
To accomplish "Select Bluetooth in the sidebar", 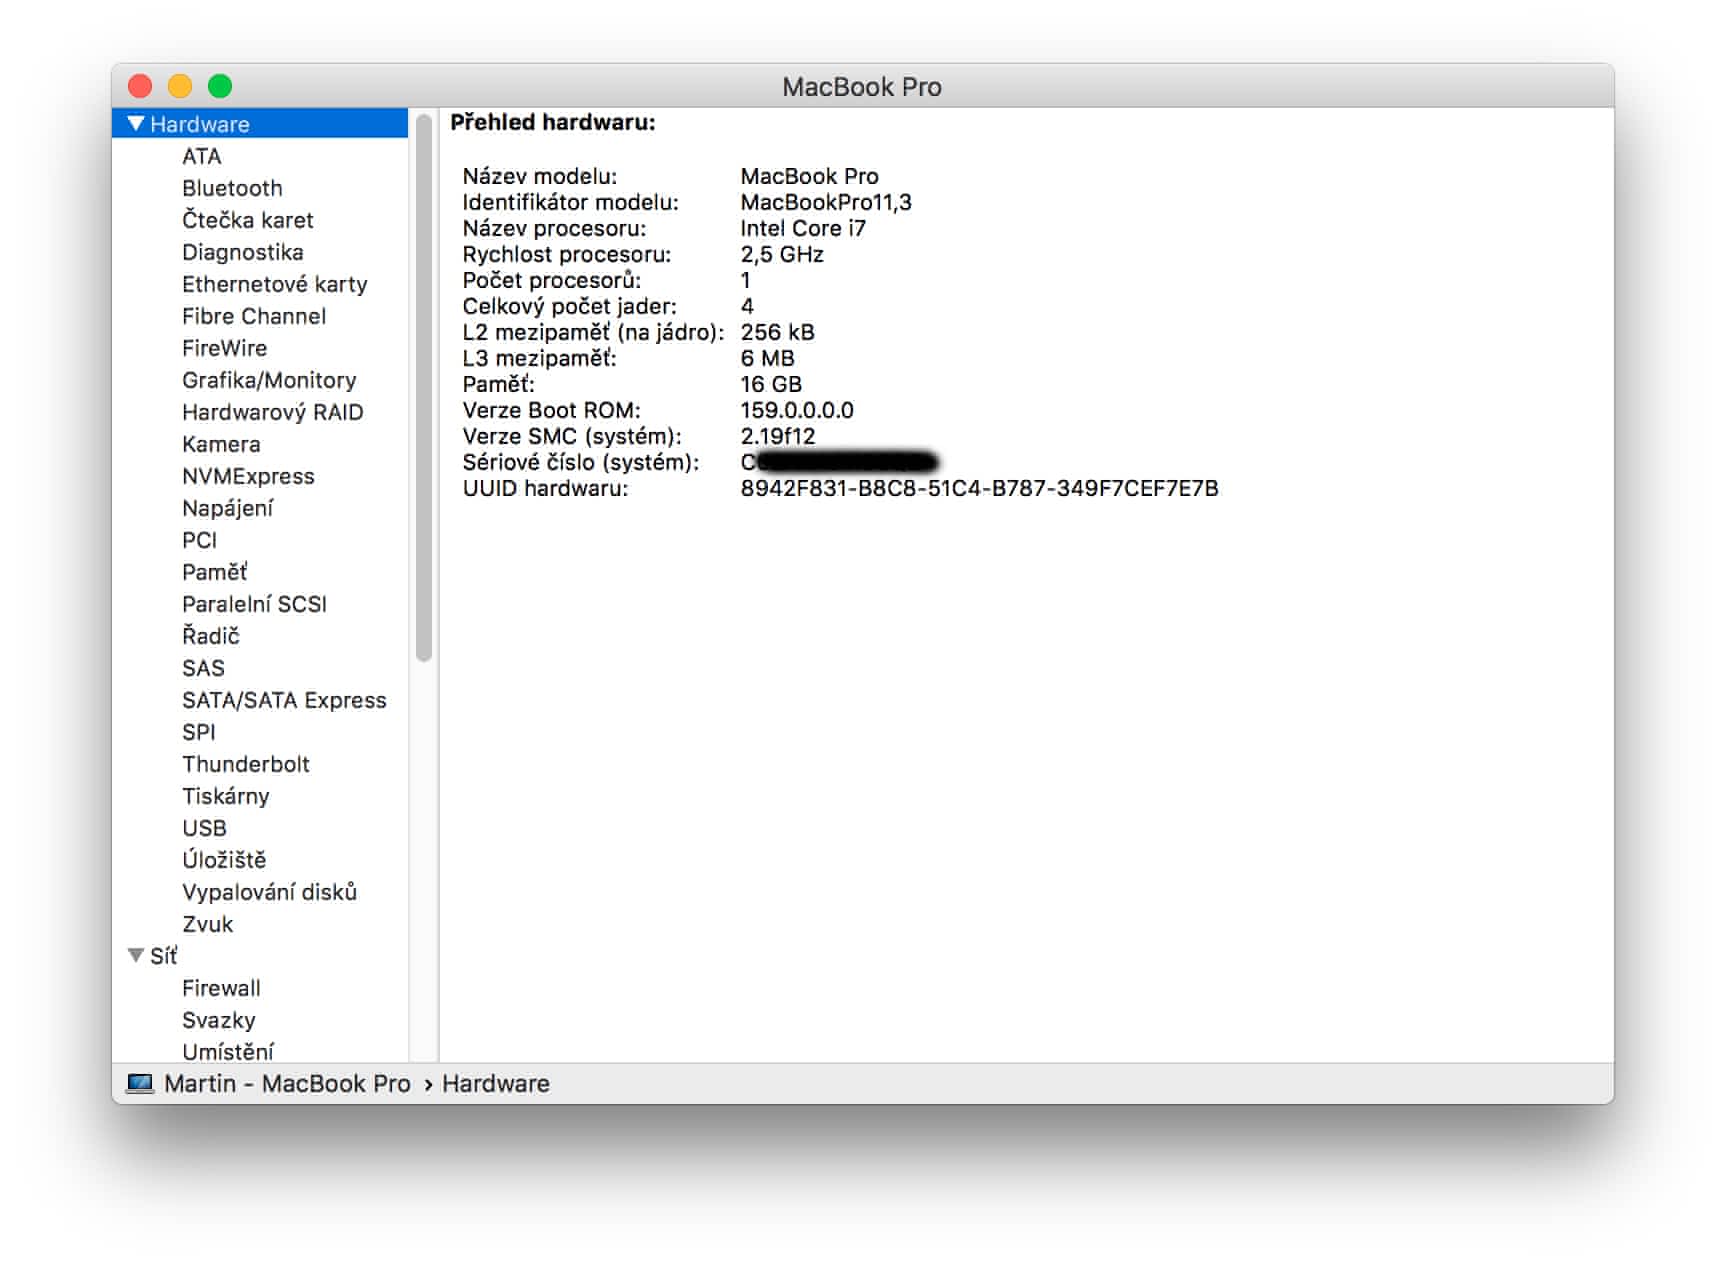I will (x=232, y=188).
